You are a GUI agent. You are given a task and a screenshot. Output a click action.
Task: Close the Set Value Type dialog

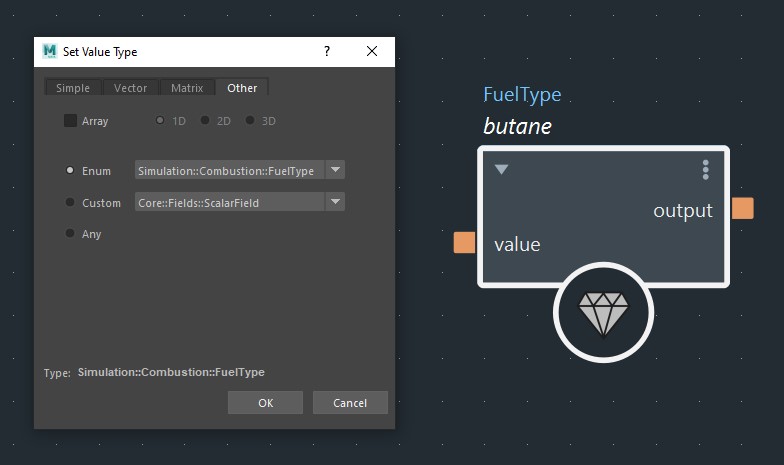click(x=372, y=51)
